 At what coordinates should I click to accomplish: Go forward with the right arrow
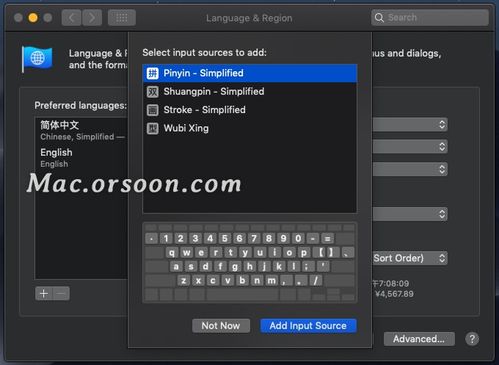click(x=92, y=18)
